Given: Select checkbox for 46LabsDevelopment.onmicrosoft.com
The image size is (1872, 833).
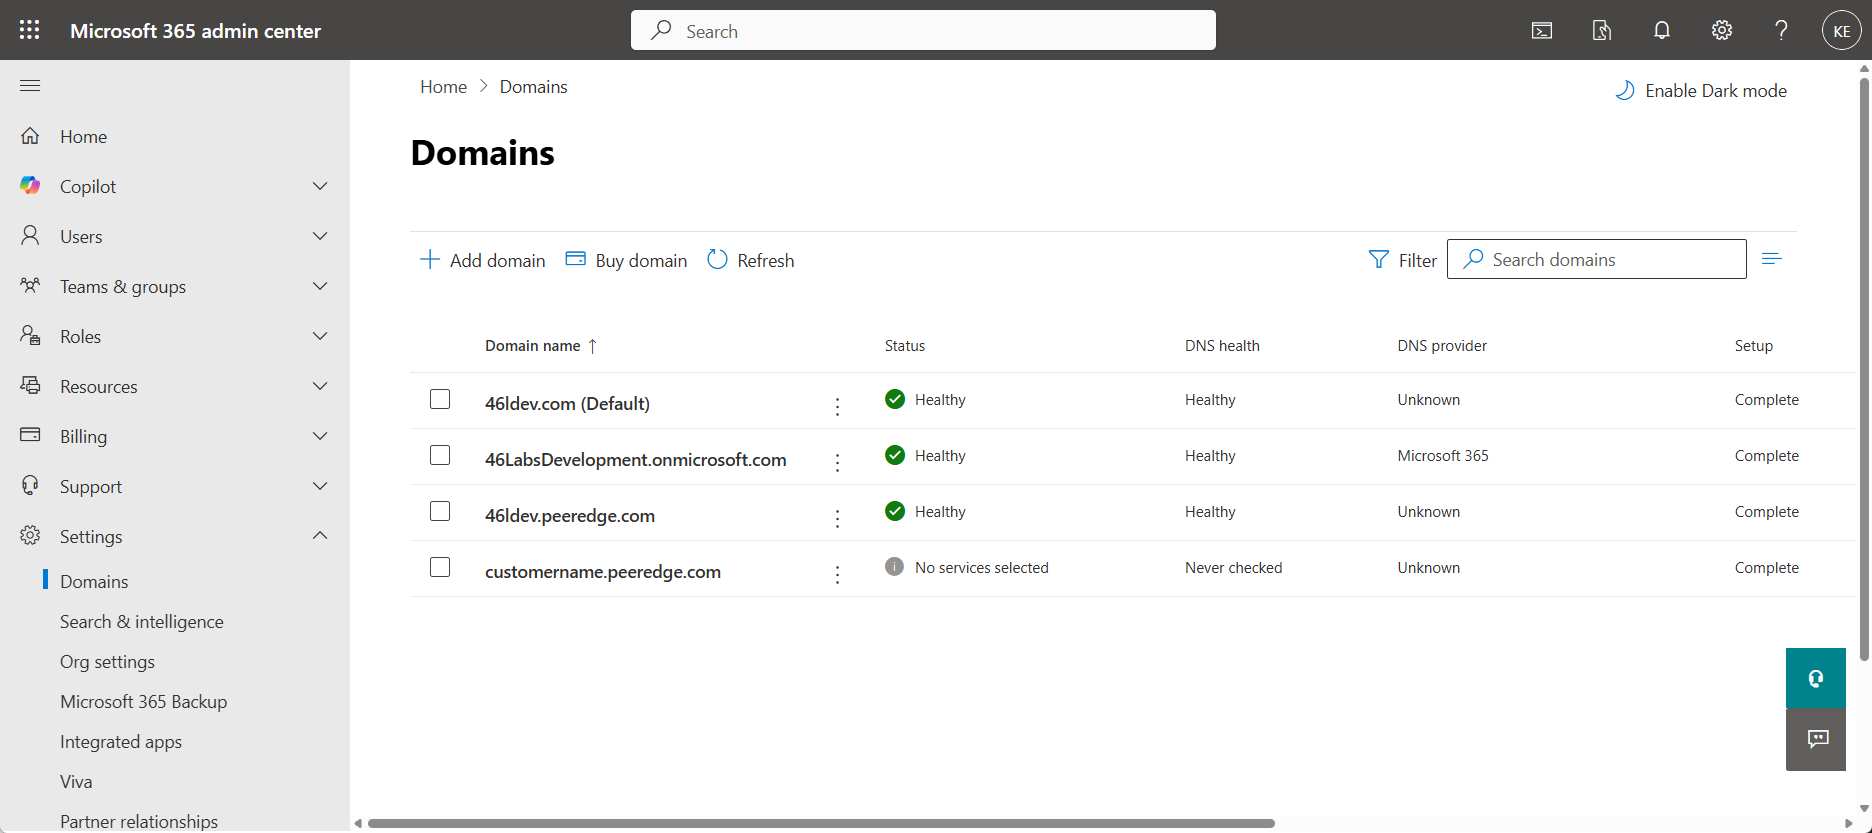Looking at the screenshot, I should click(440, 455).
